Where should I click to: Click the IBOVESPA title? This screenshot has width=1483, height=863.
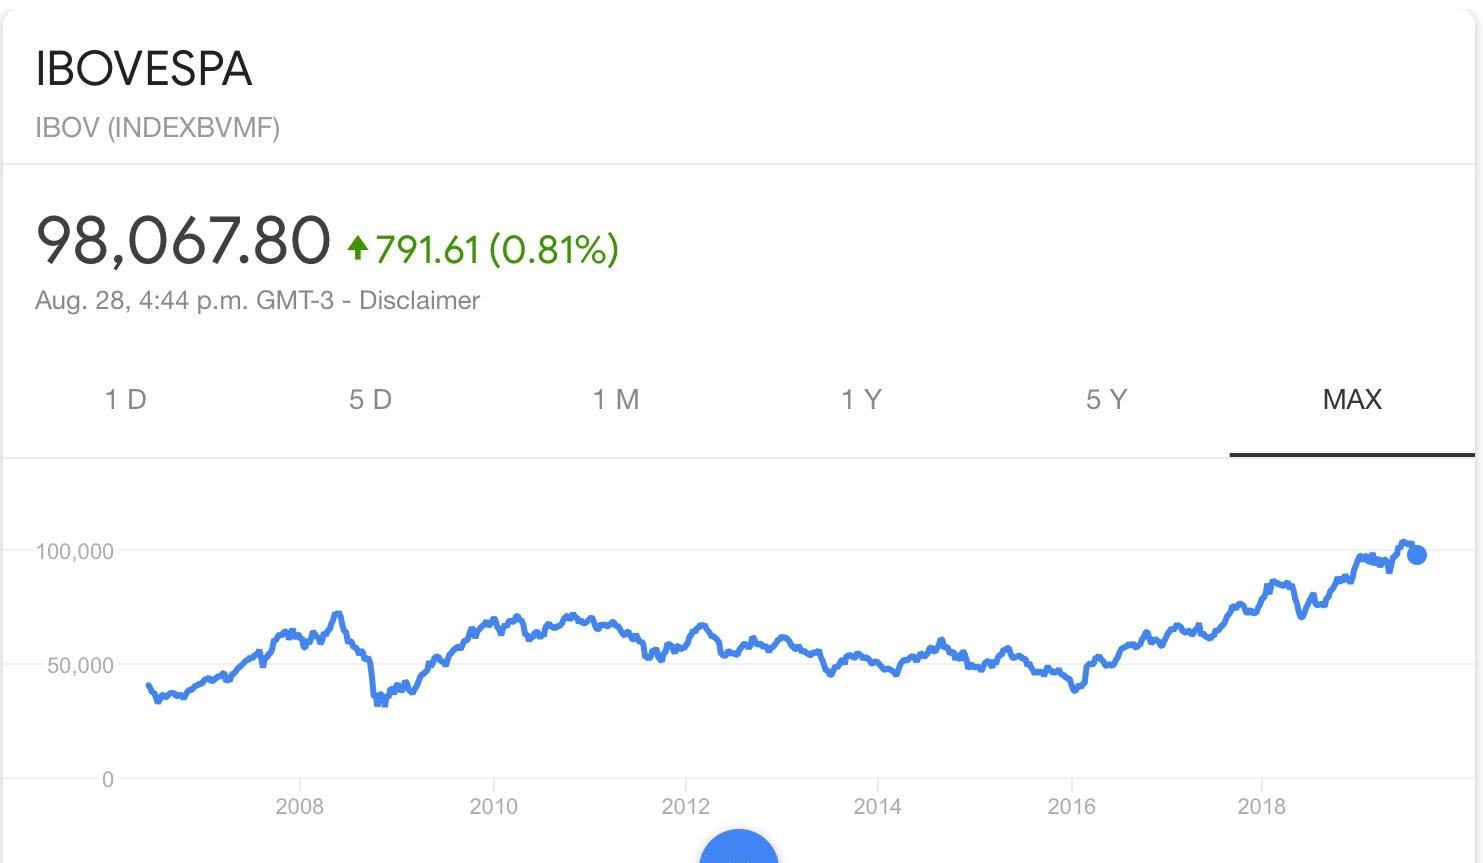pos(144,69)
